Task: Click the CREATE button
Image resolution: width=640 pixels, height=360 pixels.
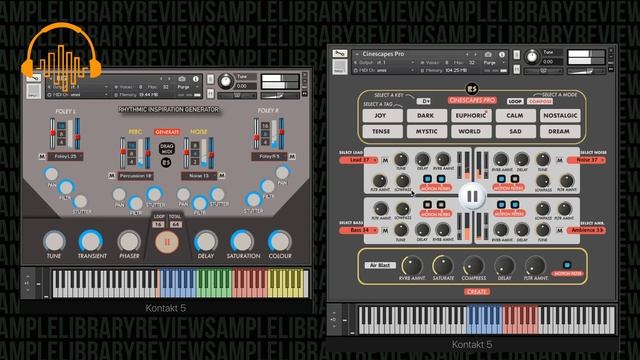Action: (x=476, y=292)
